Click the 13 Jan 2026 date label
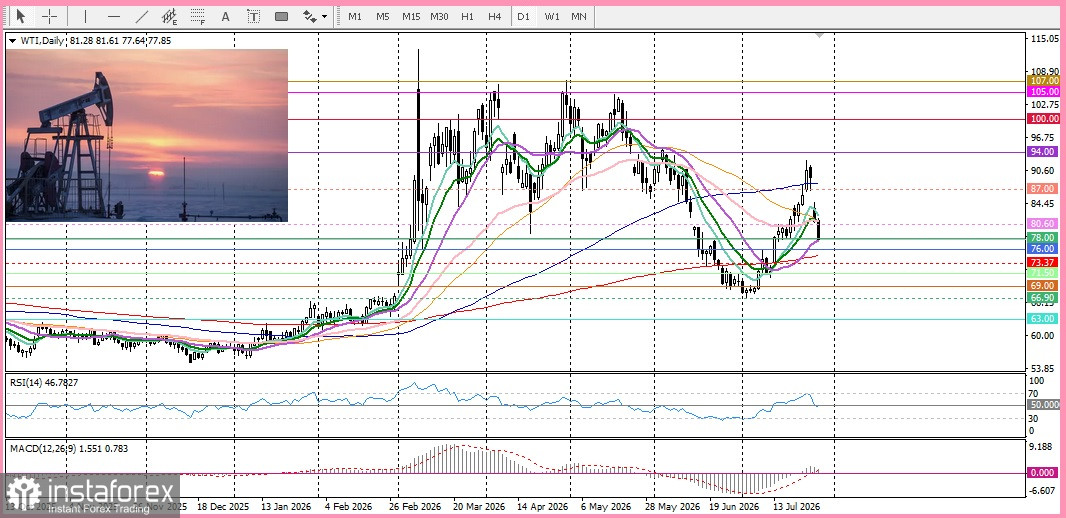Screen dimensions: 1066x518 [285, 507]
